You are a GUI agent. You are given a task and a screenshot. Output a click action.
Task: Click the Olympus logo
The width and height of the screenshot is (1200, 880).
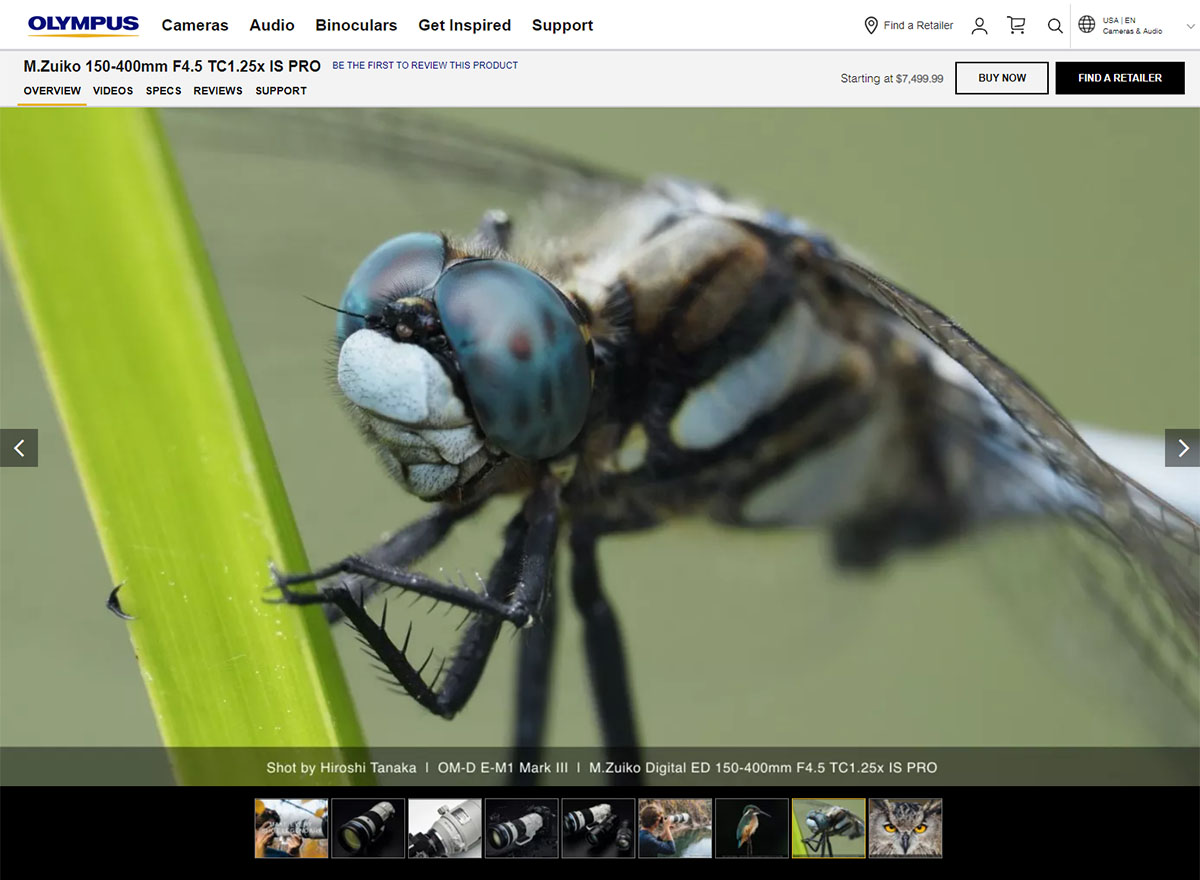[x=83, y=24]
